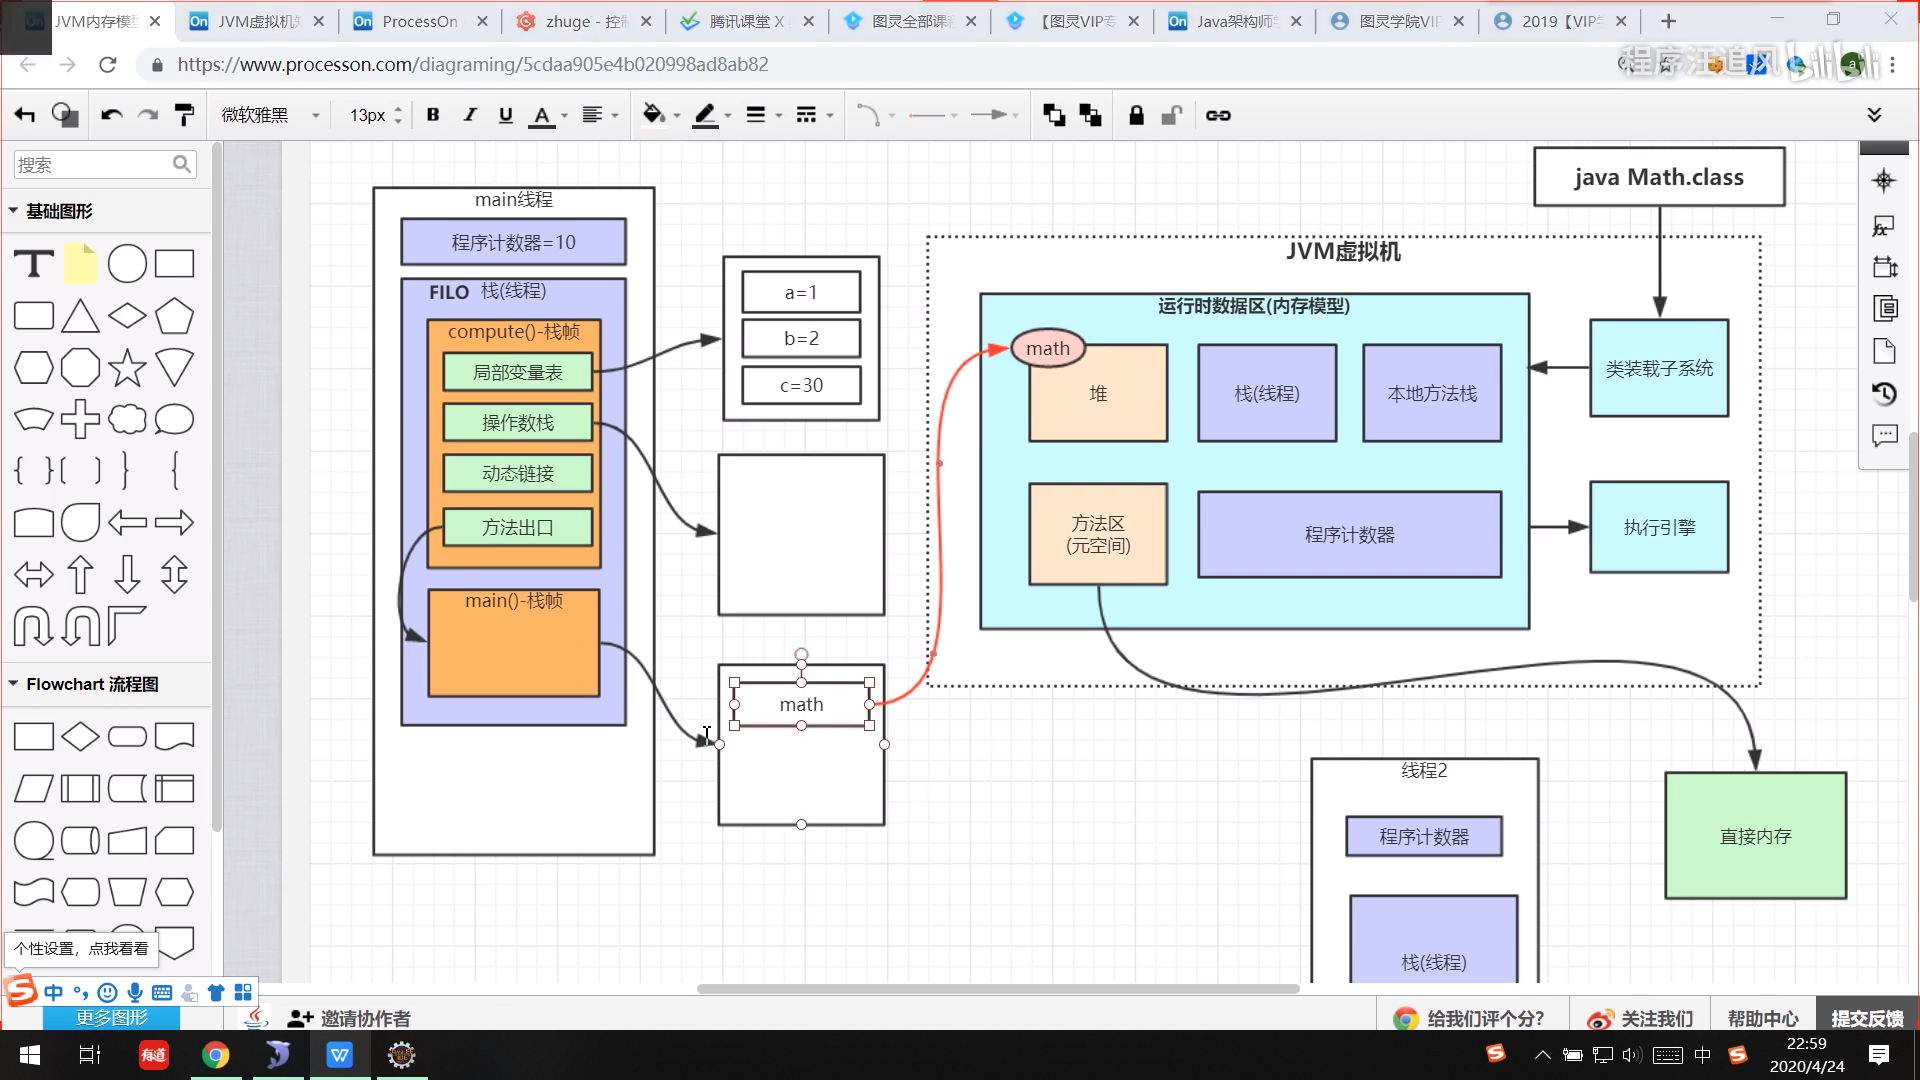This screenshot has width=1920, height=1080.
Task: Open the 微软雅黑 font family dropdown
Action: tap(270, 115)
